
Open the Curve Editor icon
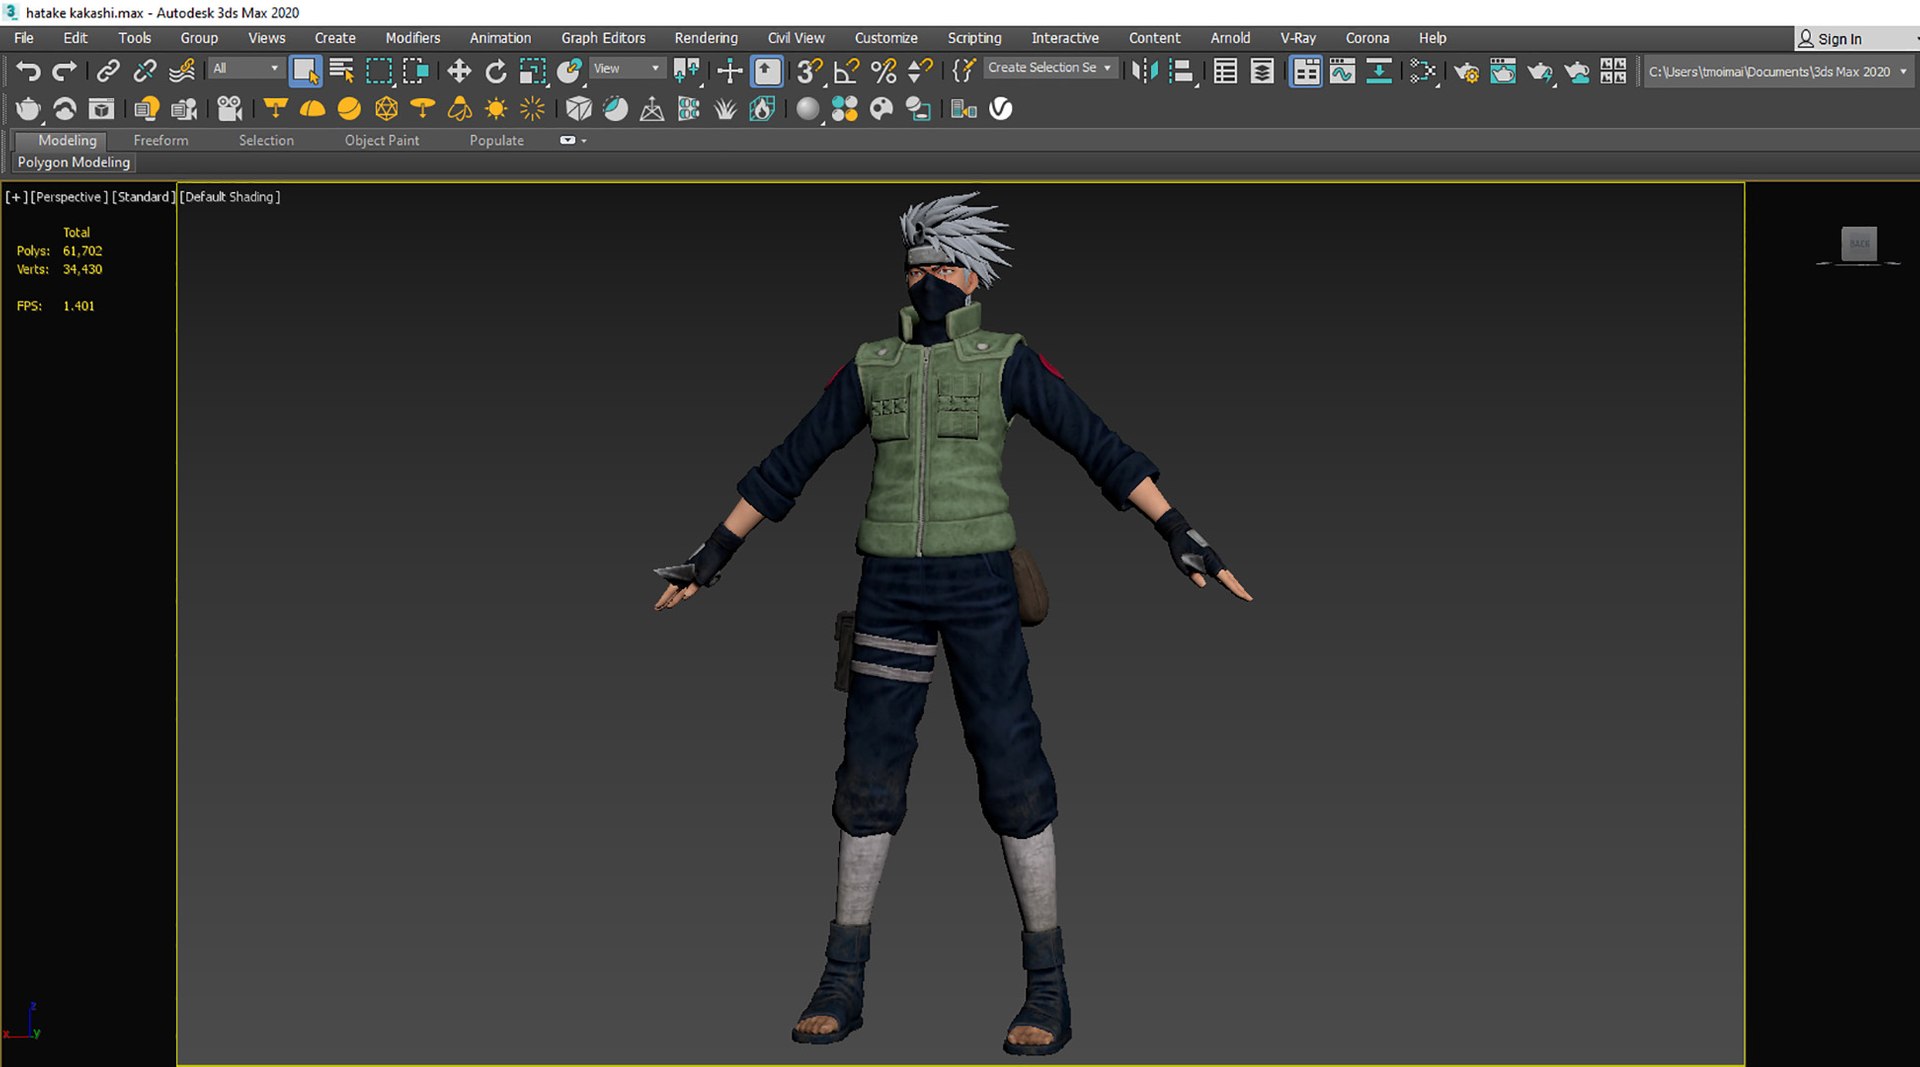click(x=1343, y=71)
